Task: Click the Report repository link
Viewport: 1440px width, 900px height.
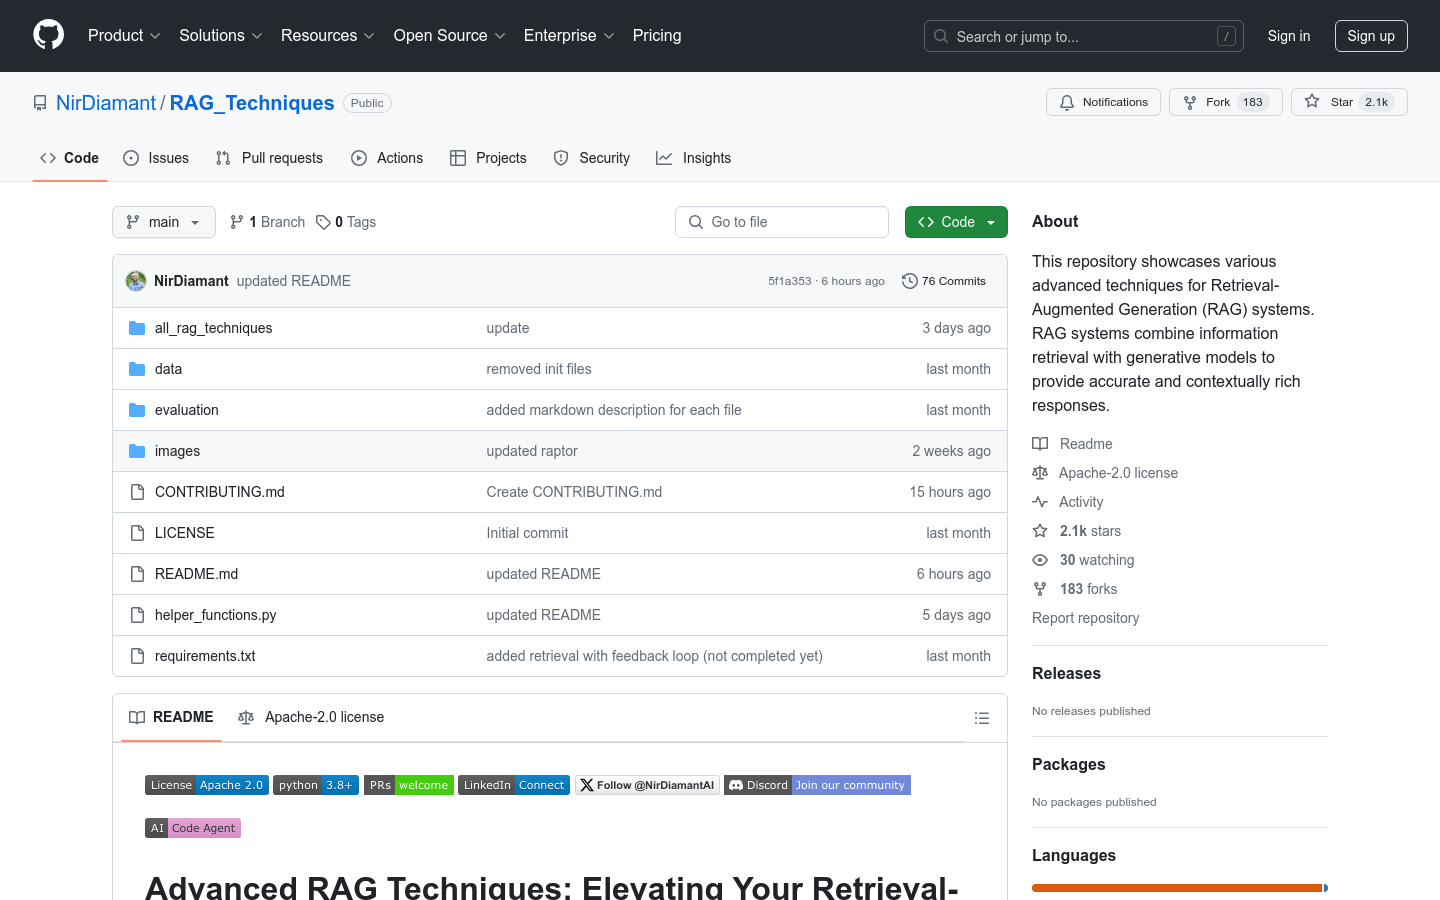Action: 1085,618
